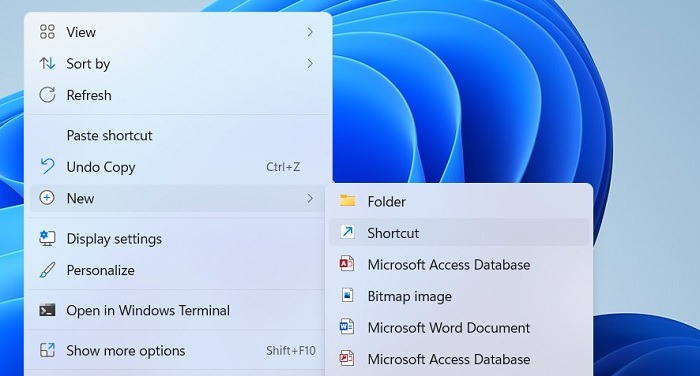Screen dimensions: 700x376
Task: Click the View menu label
Action: click(81, 32)
